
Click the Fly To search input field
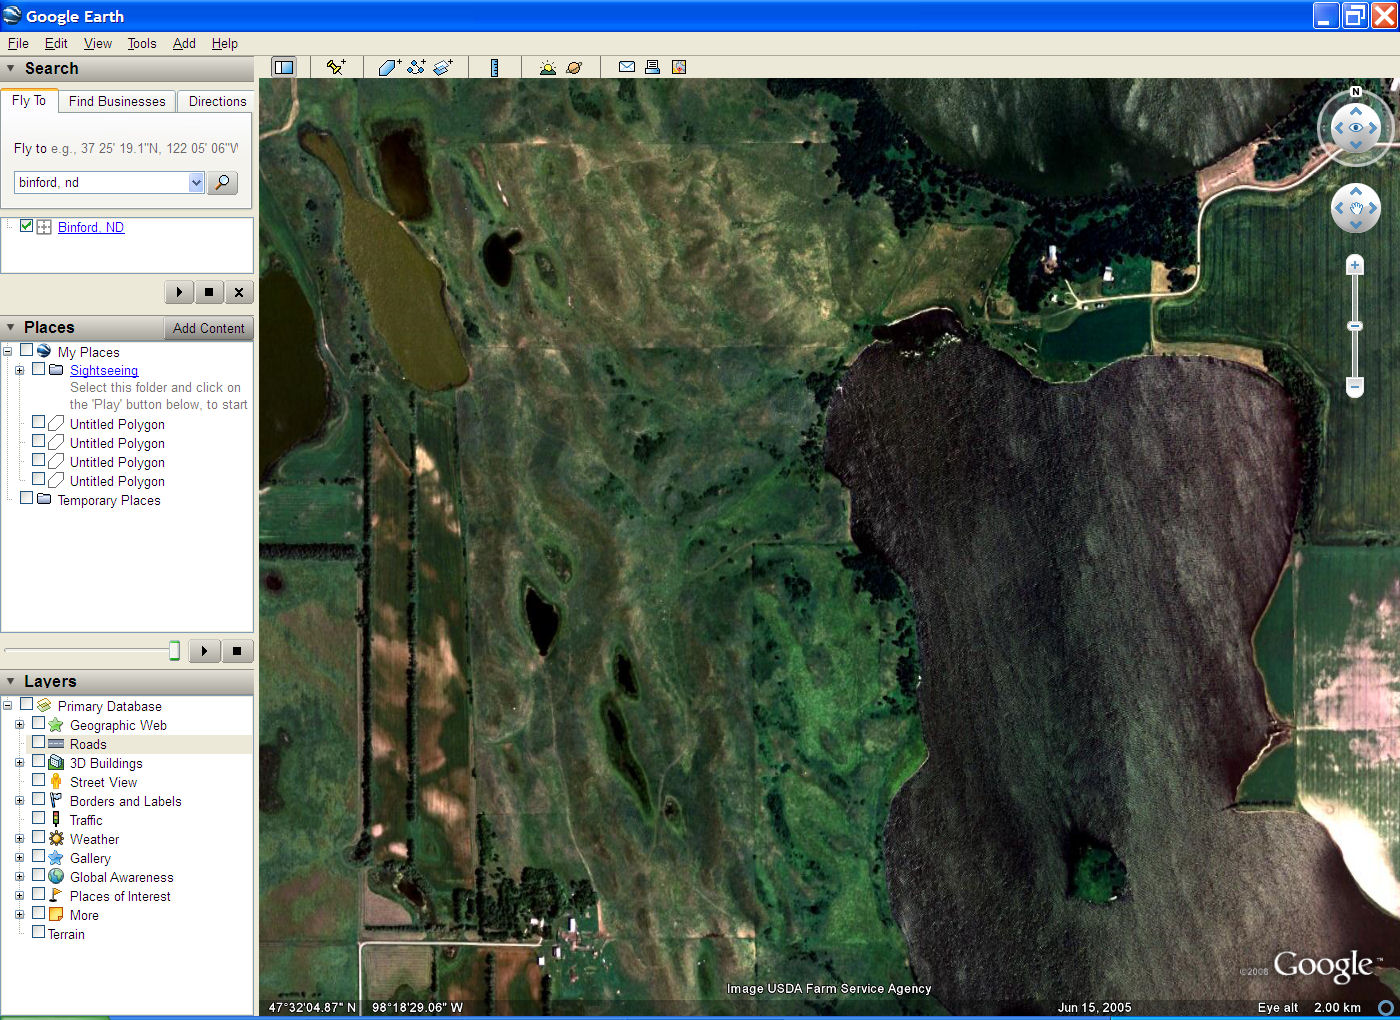point(101,182)
